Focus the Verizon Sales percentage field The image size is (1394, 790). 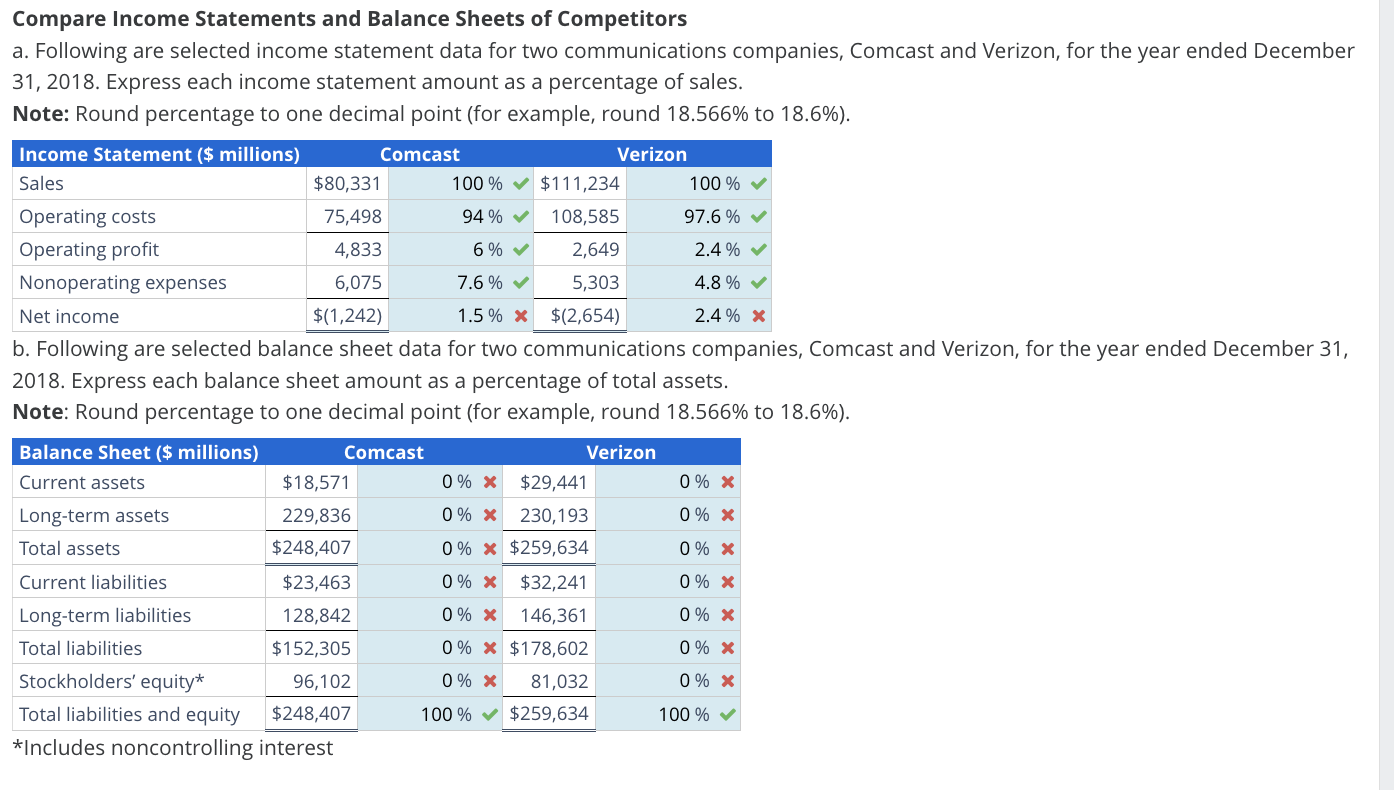tap(699, 184)
